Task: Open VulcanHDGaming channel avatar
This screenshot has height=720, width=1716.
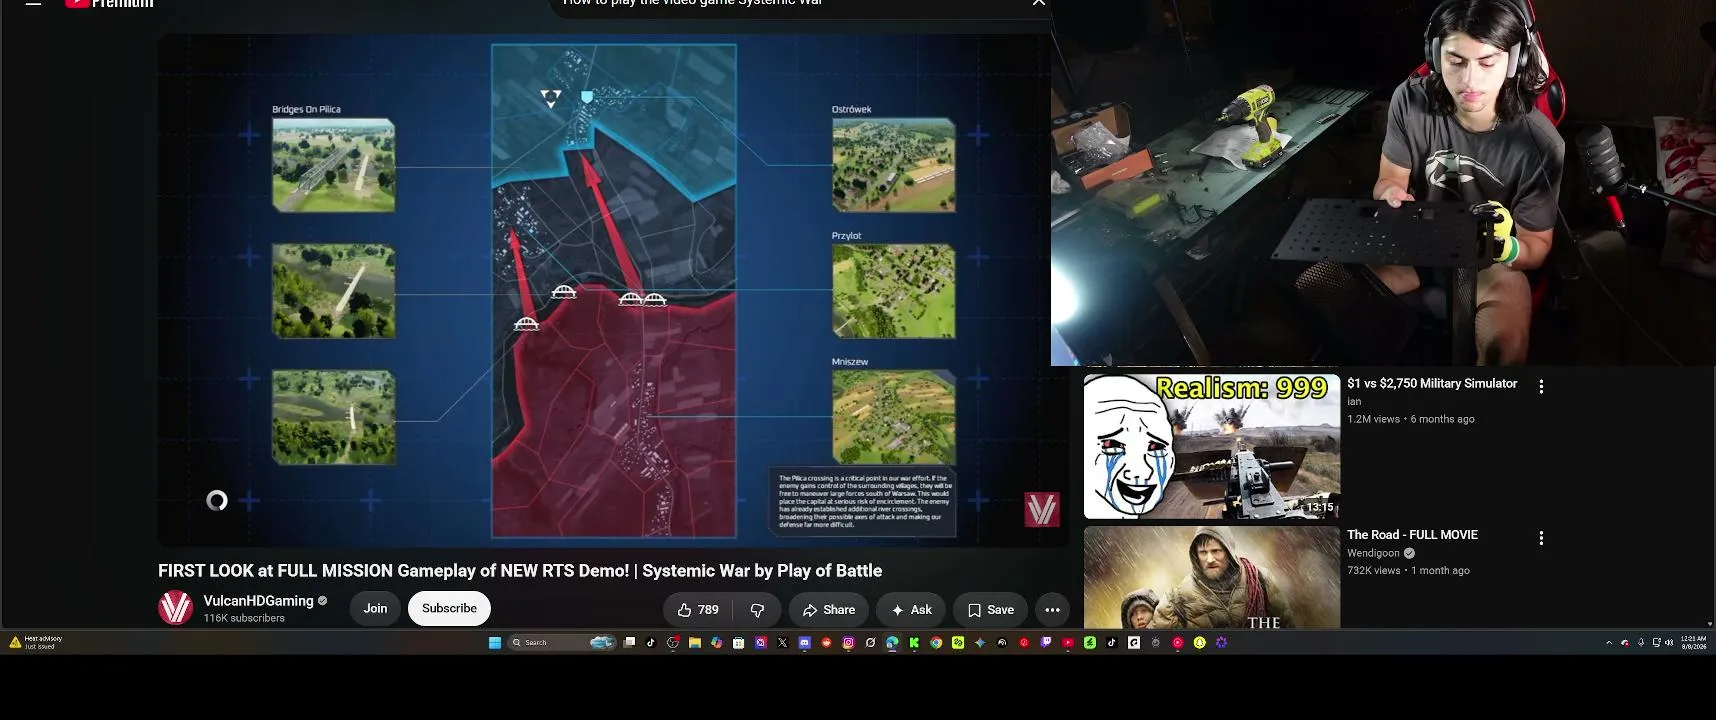Action: [x=176, y=608]
